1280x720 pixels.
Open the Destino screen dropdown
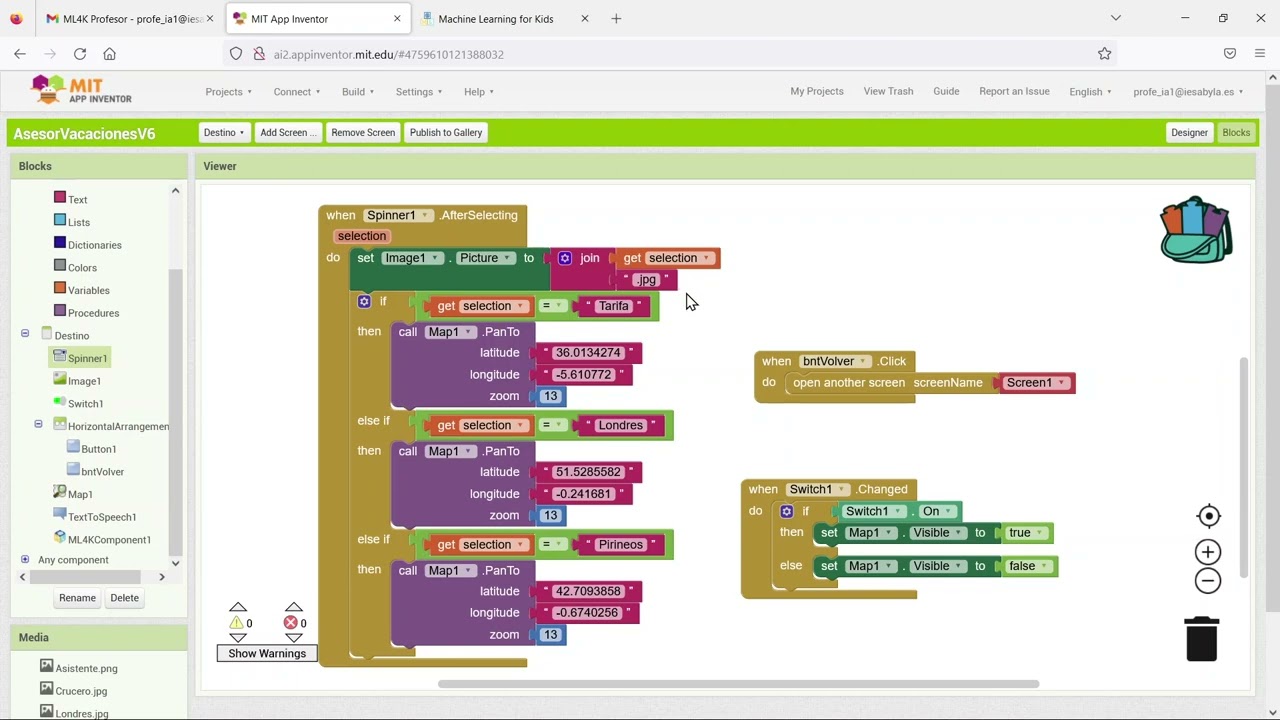tap(224, 132)
